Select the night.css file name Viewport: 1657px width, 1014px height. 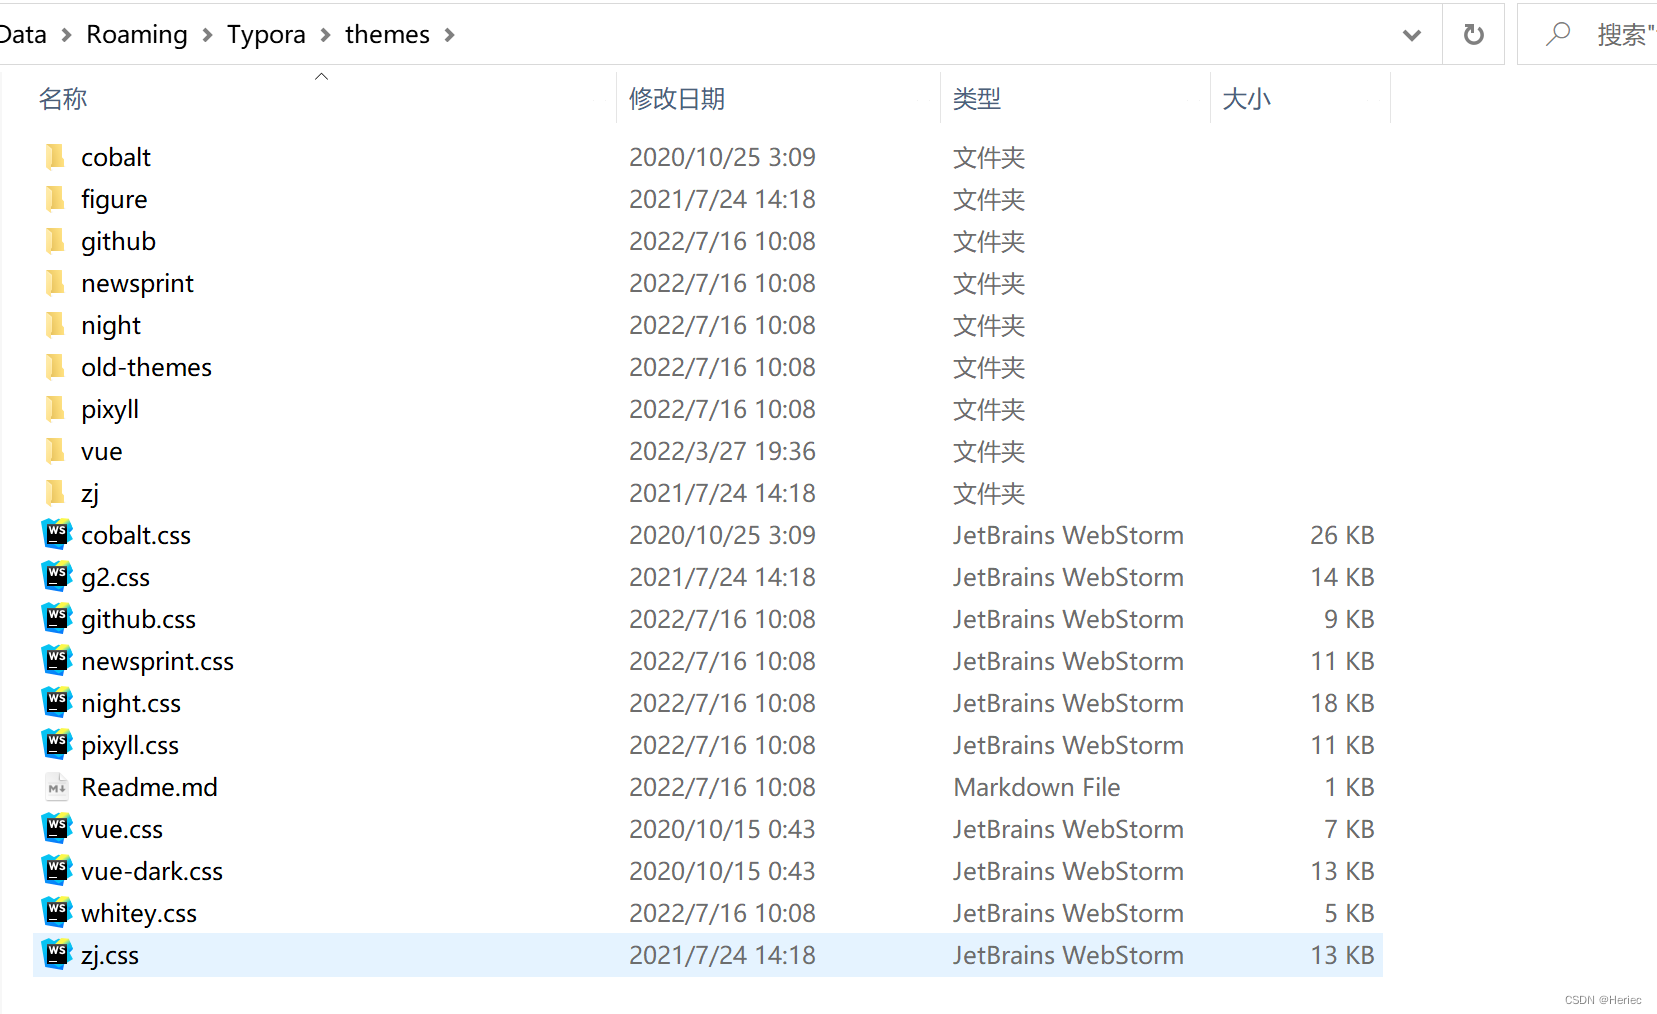(131, 703)
